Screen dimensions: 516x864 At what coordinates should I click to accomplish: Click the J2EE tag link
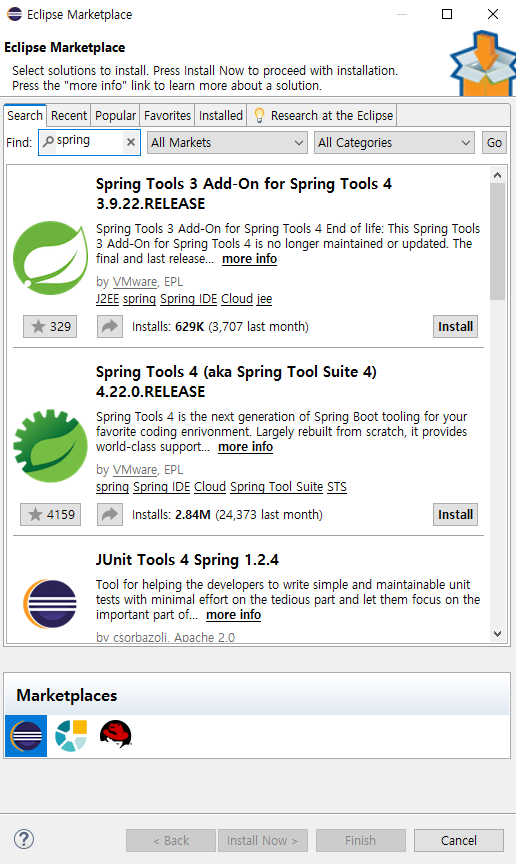[108, 299]
